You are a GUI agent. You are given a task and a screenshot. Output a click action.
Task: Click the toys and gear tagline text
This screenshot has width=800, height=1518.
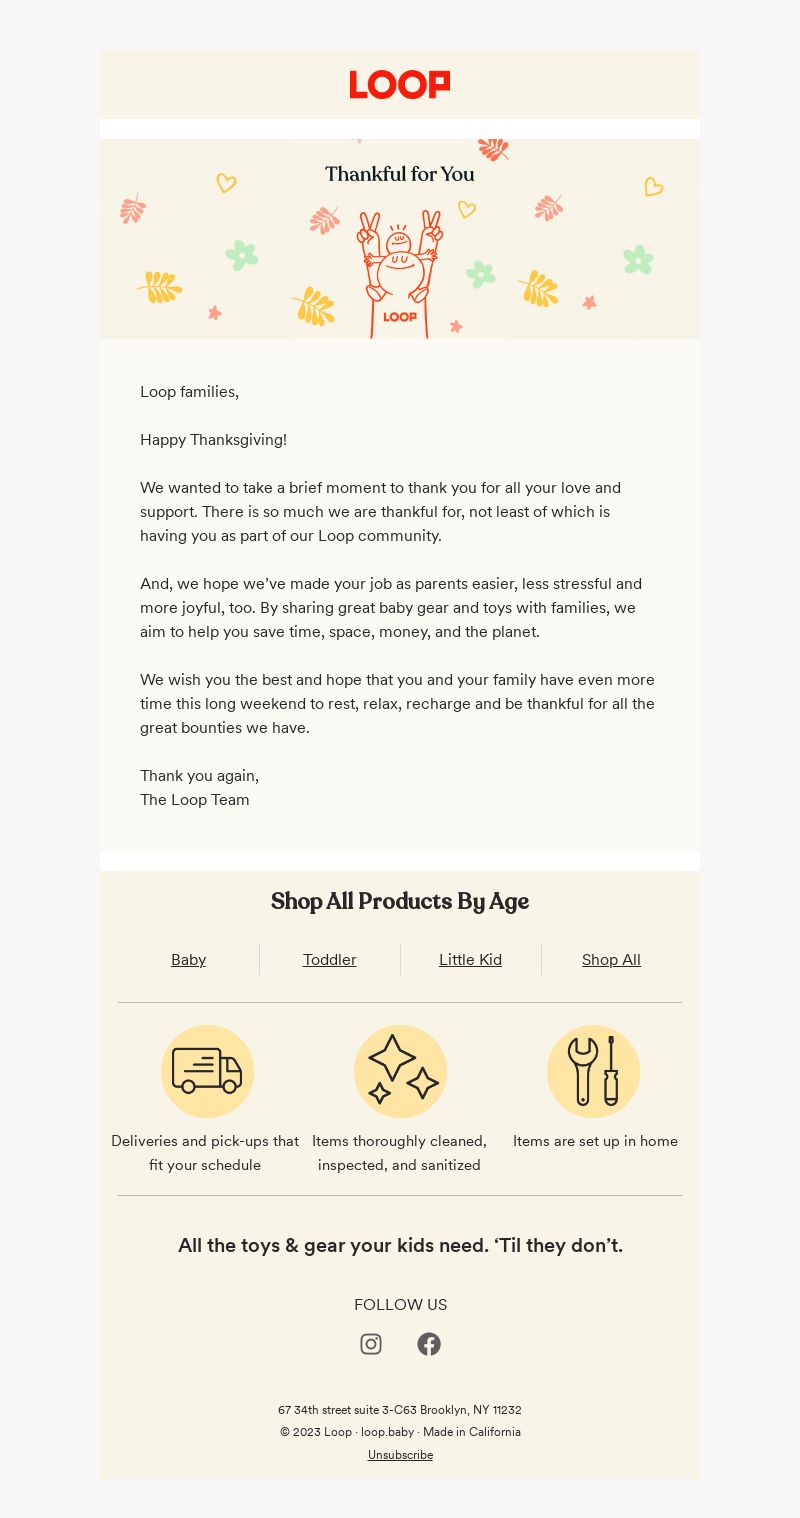coord(400,1245)
